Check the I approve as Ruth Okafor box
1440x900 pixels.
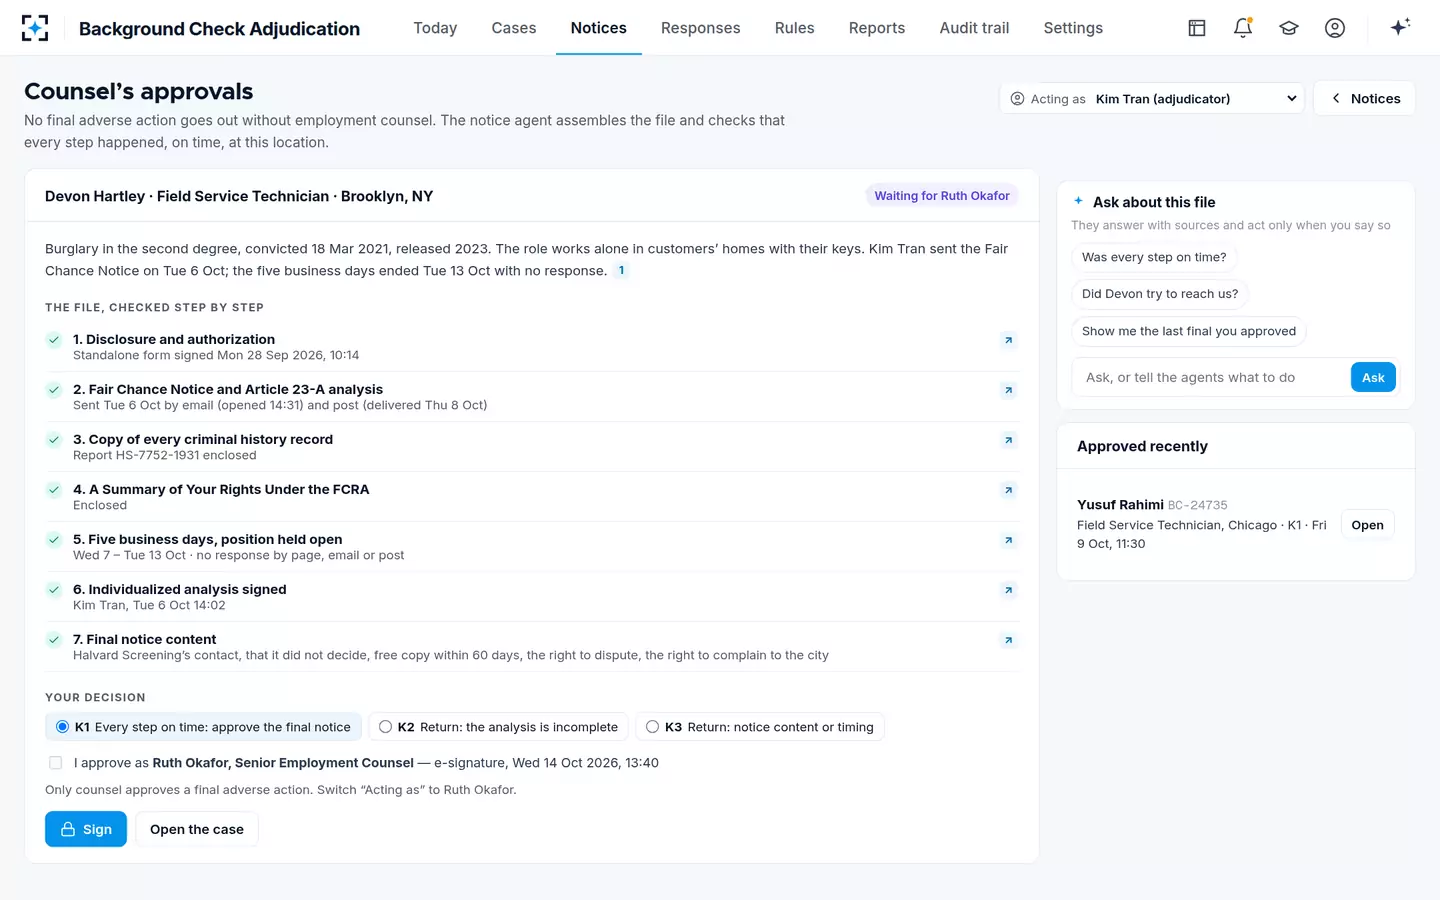click(x=55, y=763)
